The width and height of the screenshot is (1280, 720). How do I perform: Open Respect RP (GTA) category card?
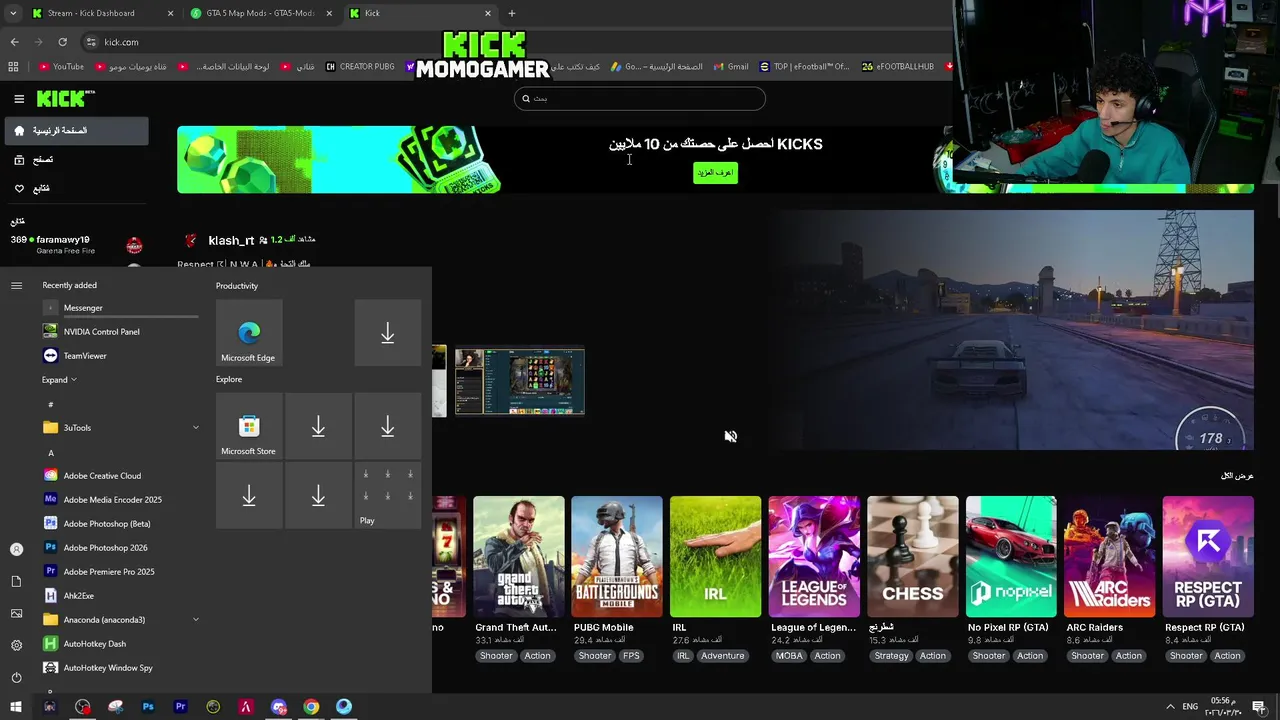(1208, 557)
